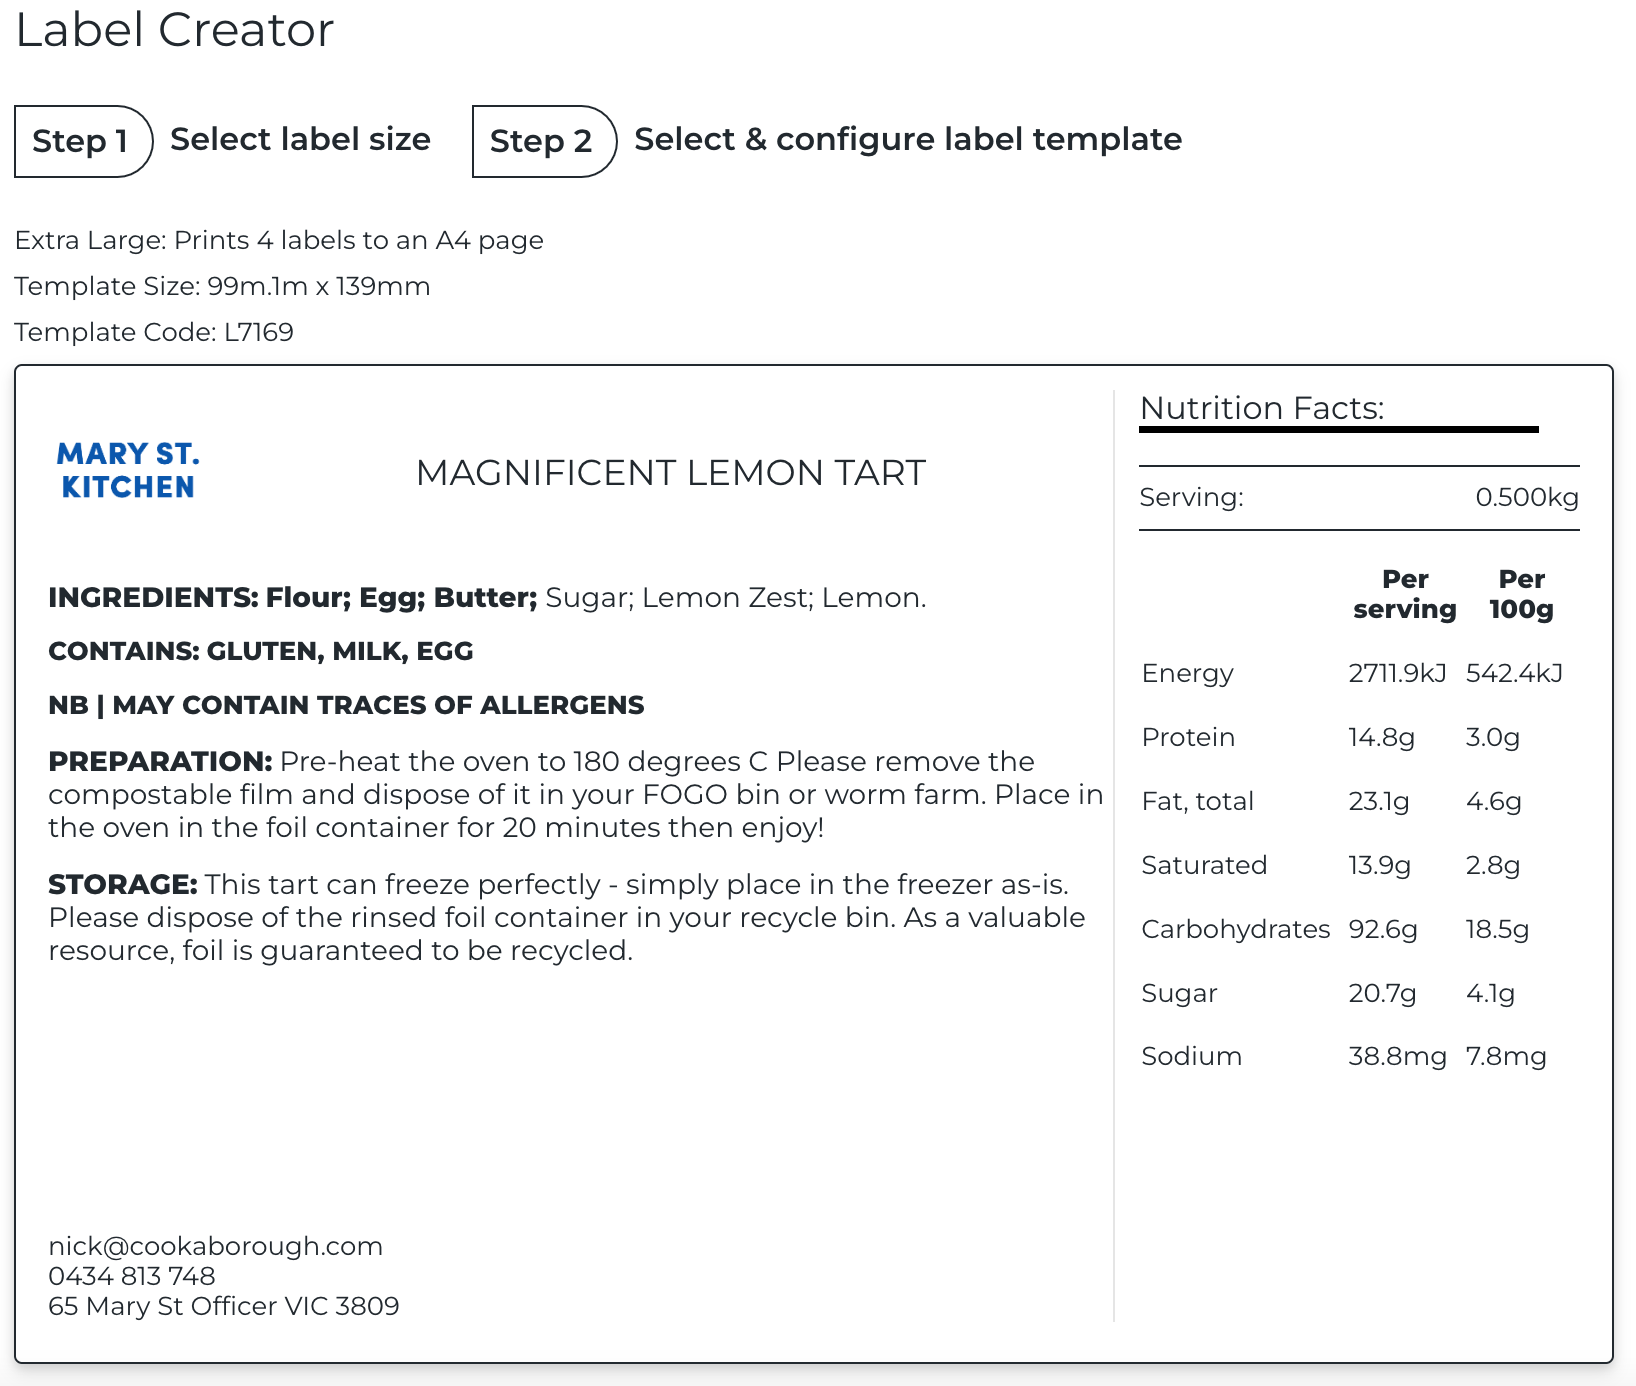
Task: Click the serving value 0.500kg
Action: pos(1527,497)
